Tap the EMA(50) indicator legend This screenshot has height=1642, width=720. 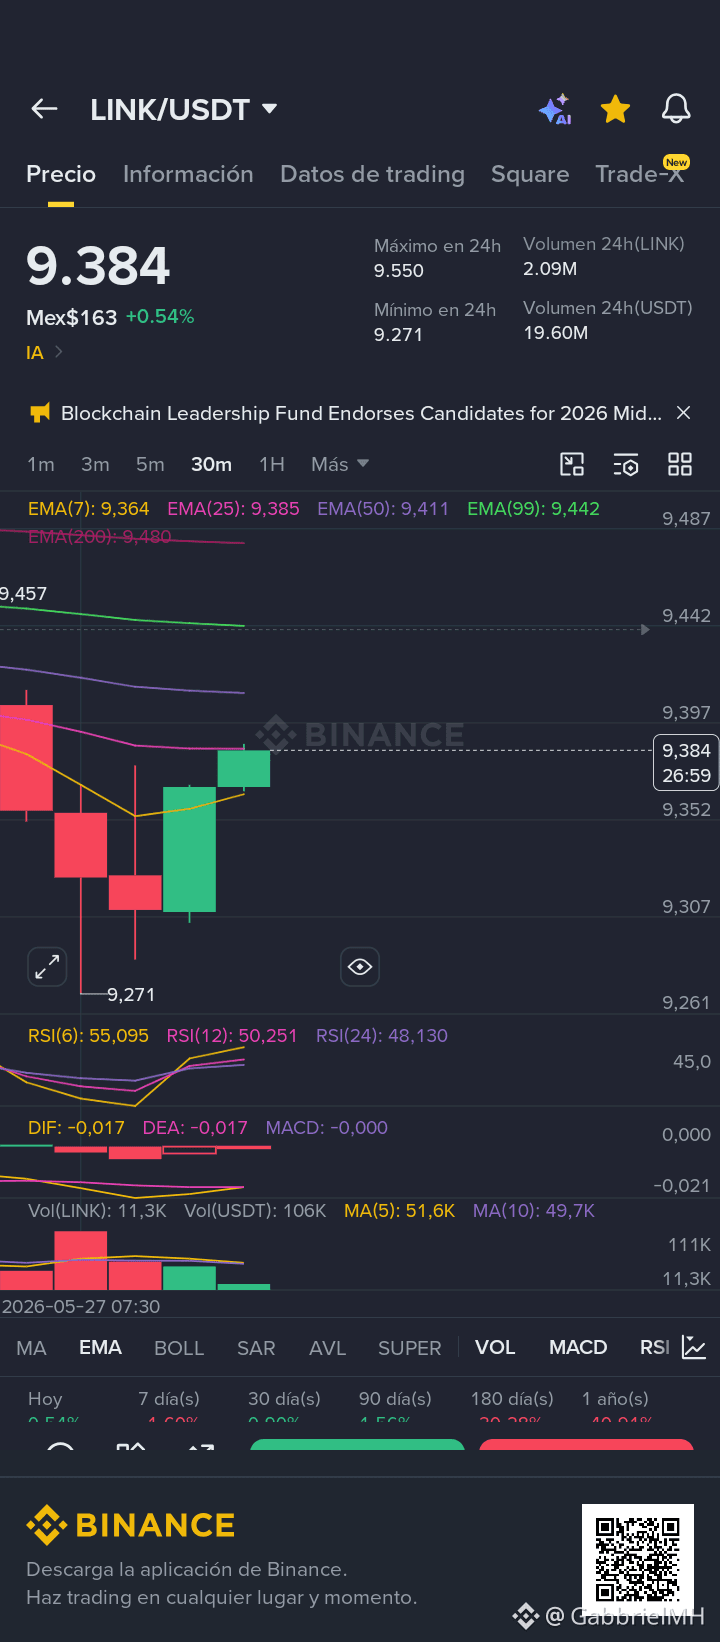(383, 509)
